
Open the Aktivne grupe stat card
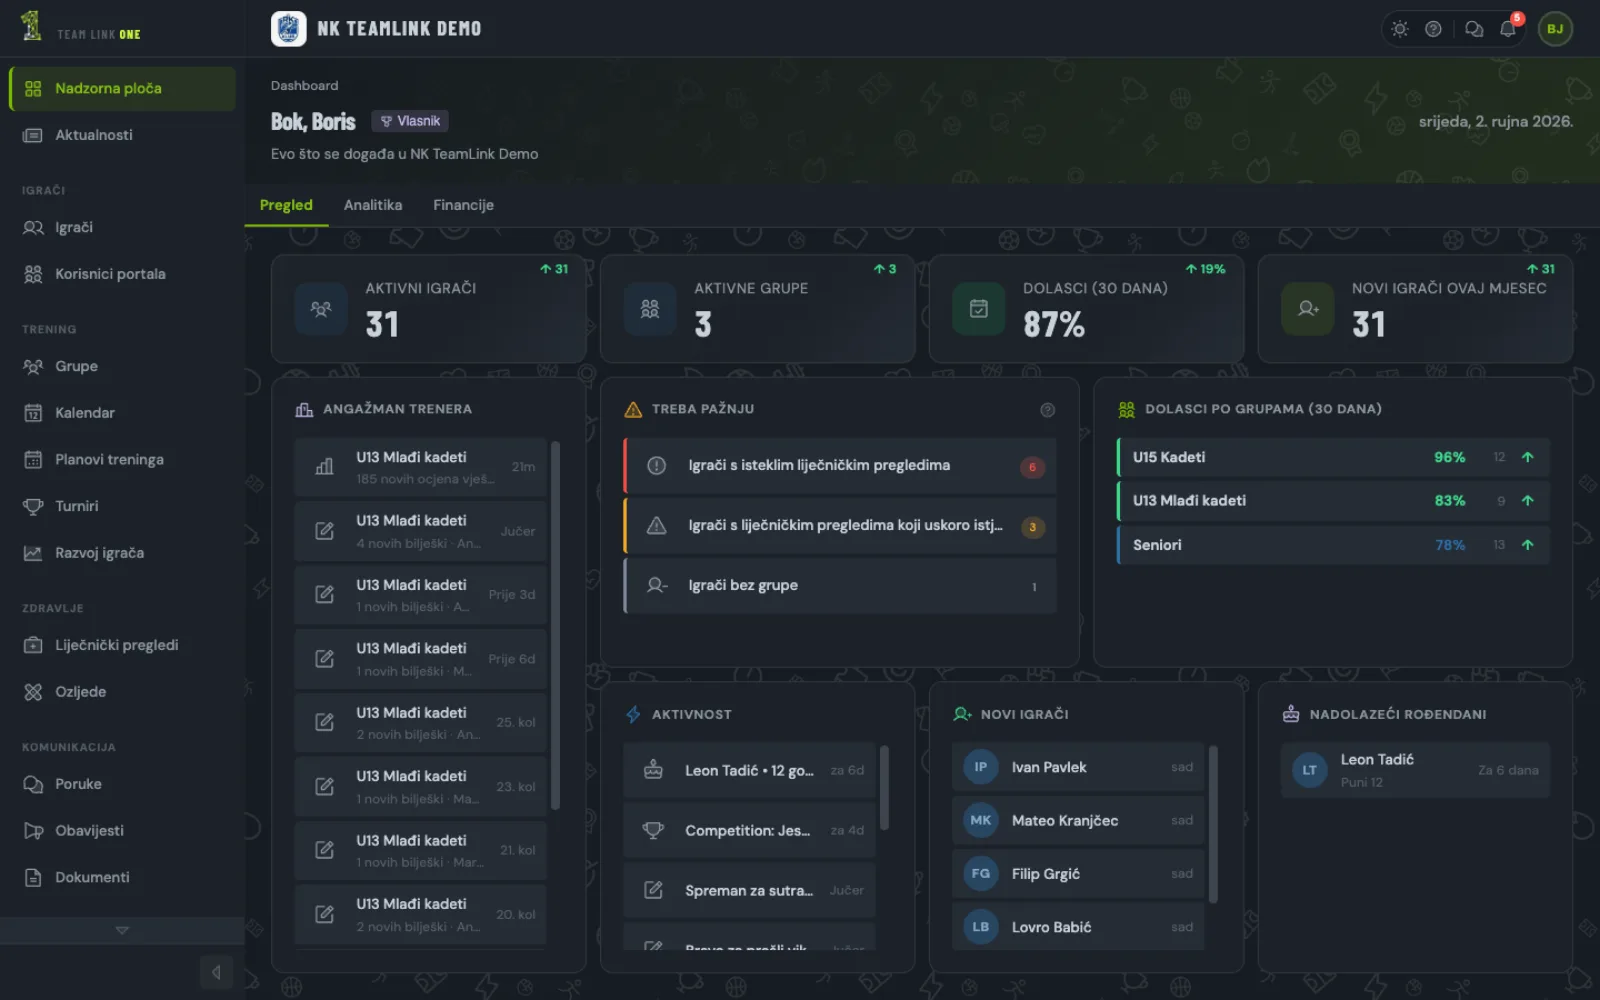tap(757, 309)
